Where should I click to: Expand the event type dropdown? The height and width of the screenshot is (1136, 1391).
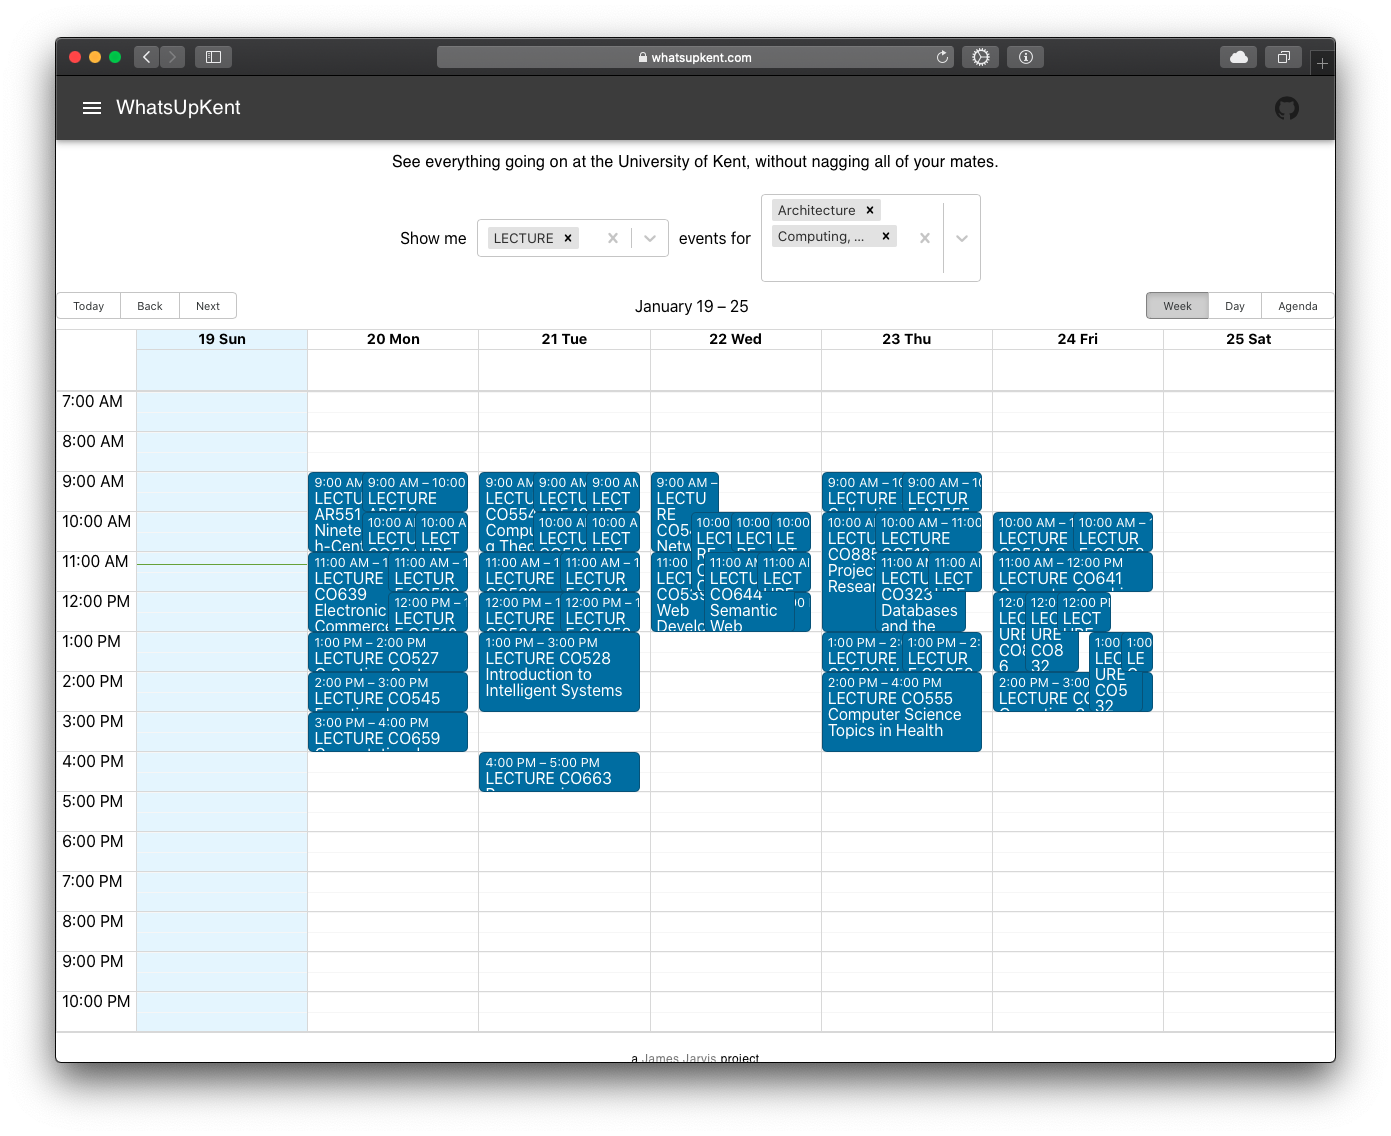tap(650, 238)
